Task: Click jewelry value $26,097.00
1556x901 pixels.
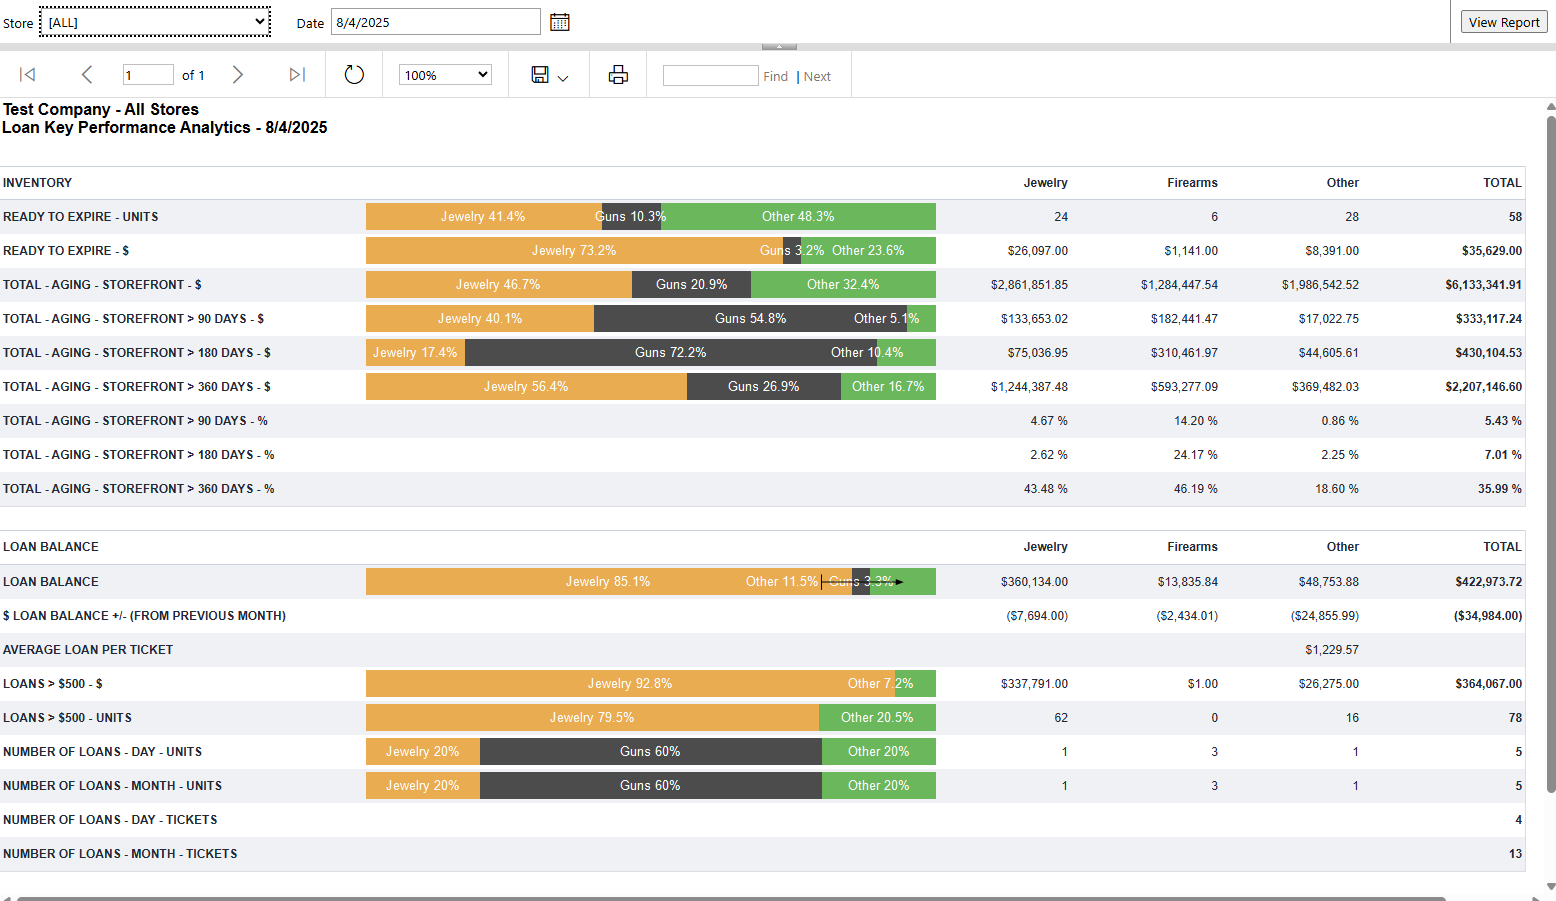Action: coord(1038,251)
